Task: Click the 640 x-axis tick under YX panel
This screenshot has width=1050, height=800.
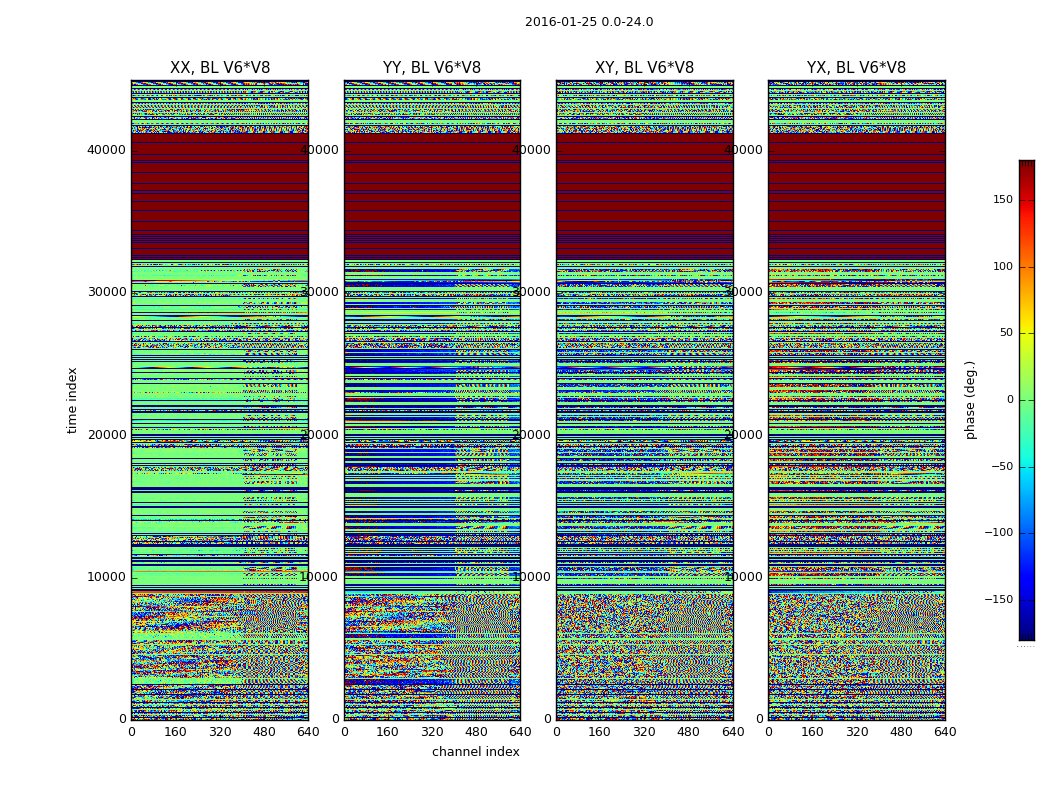Action: [945, 732]
